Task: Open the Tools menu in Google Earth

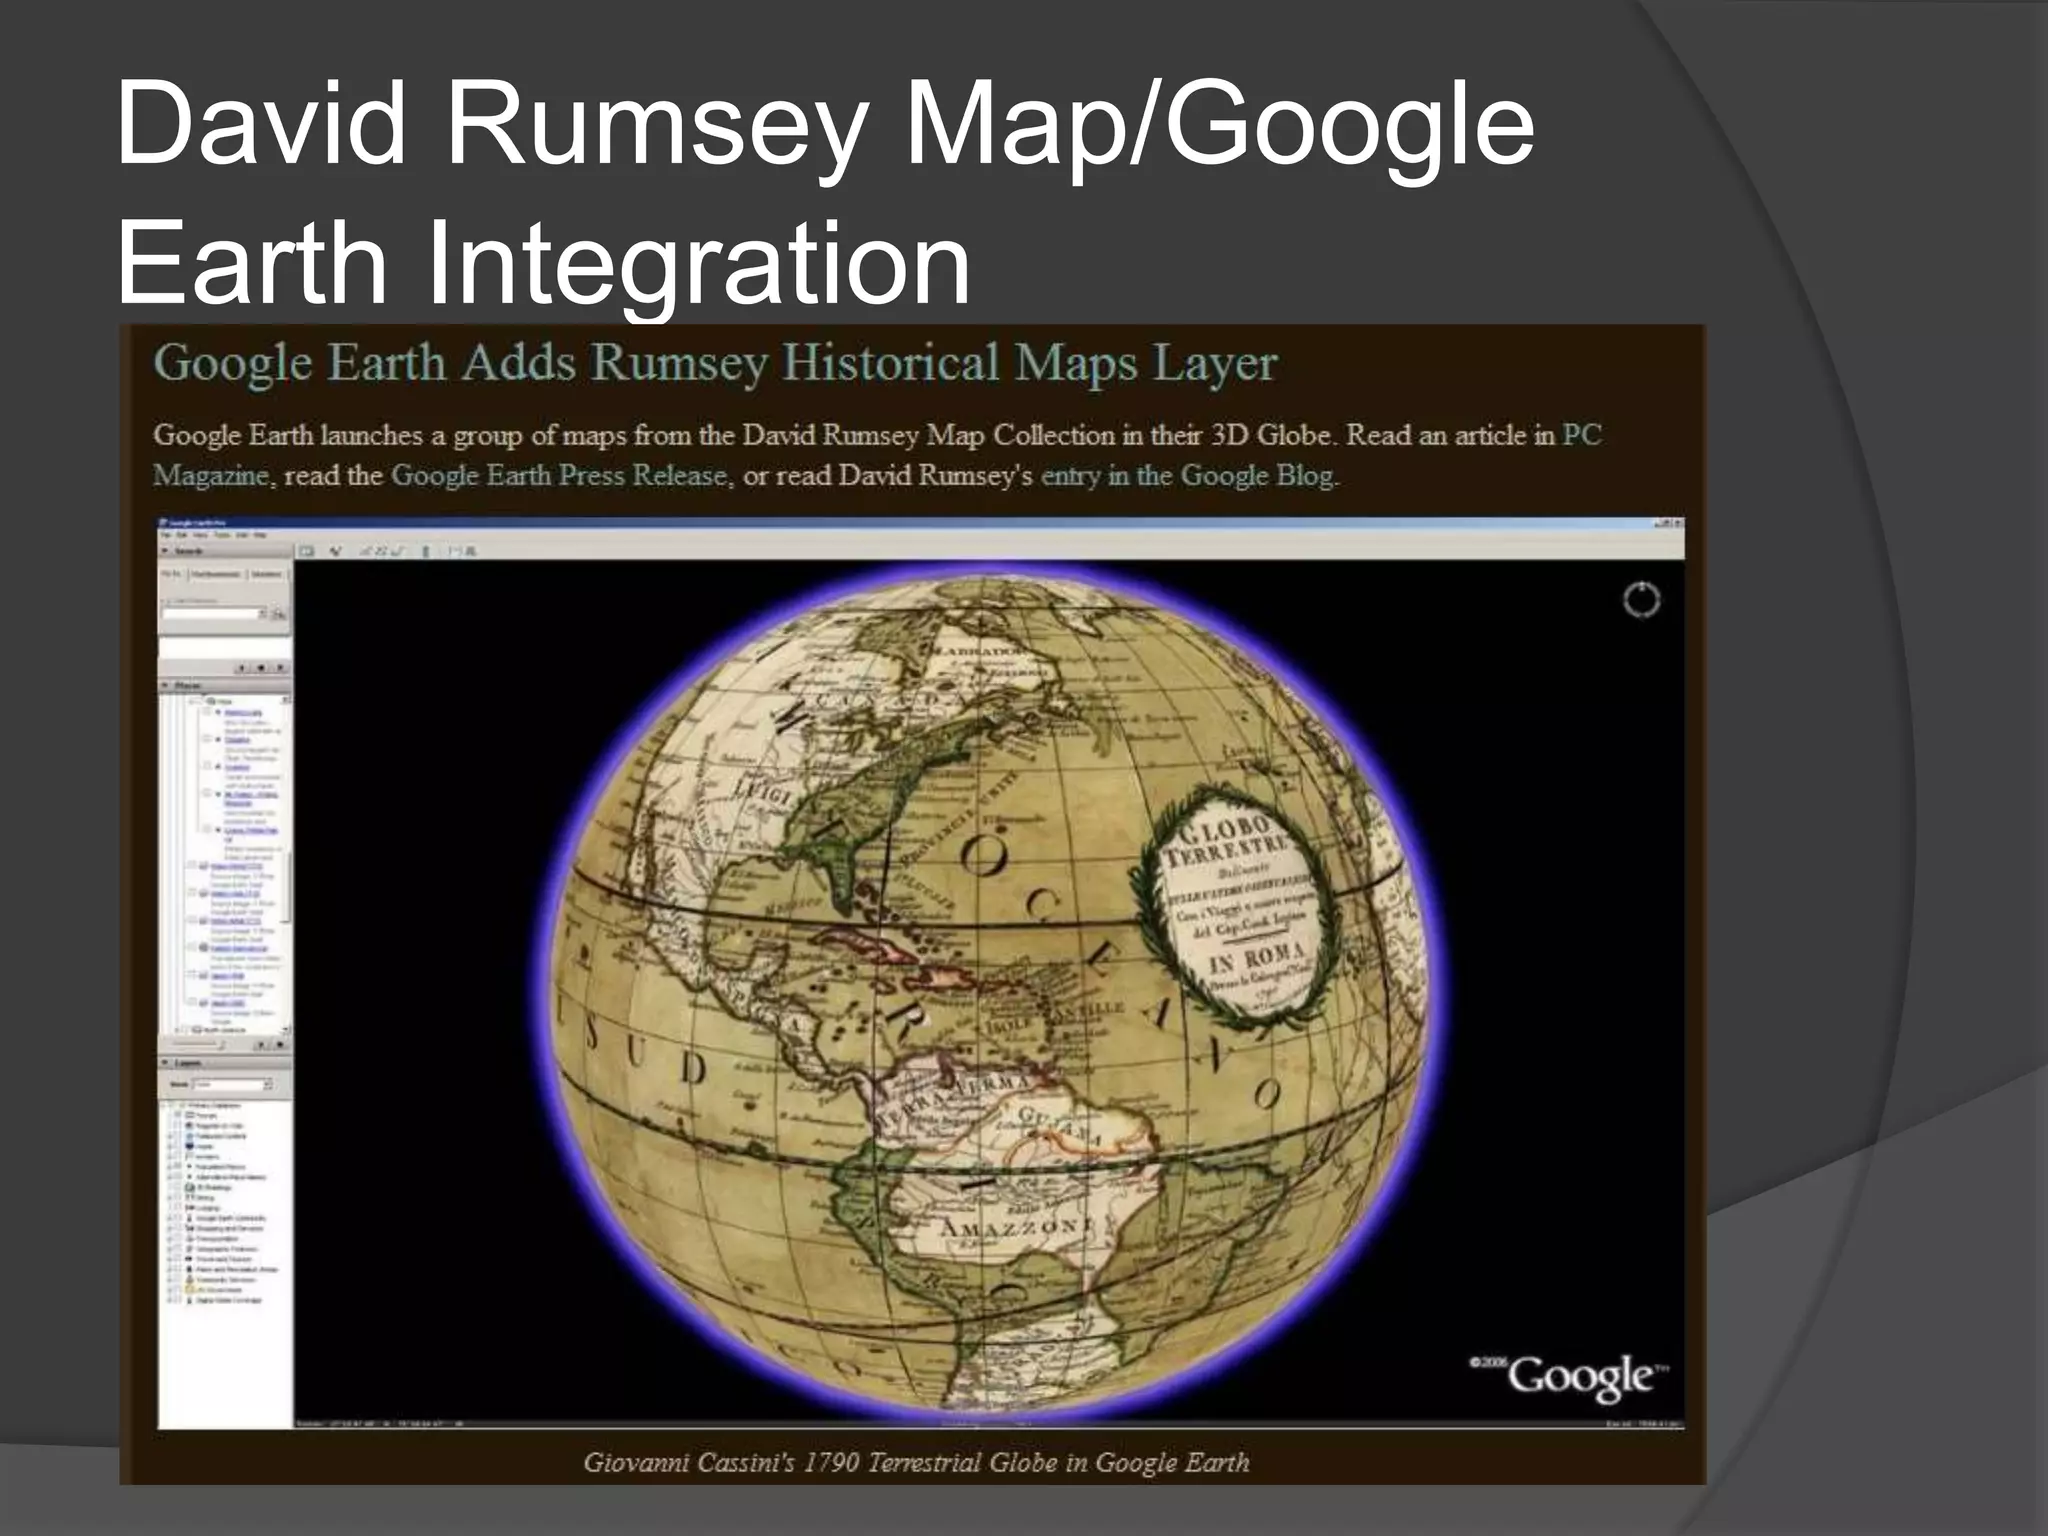Action: click(x=222, y=535)
